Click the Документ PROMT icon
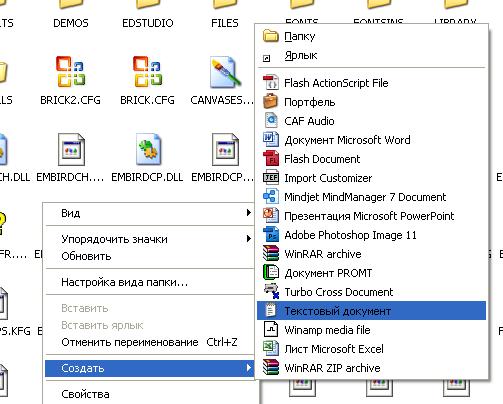503x404 pixels. pos(270,273)
